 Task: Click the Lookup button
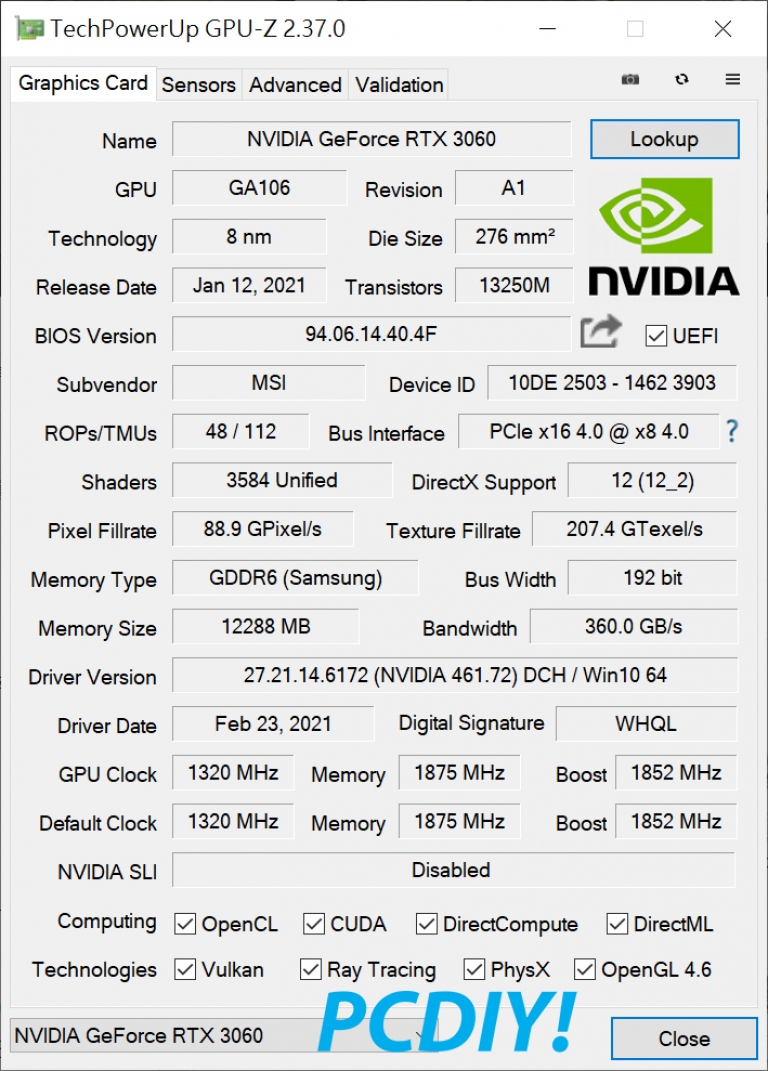(x=665, y=139)
